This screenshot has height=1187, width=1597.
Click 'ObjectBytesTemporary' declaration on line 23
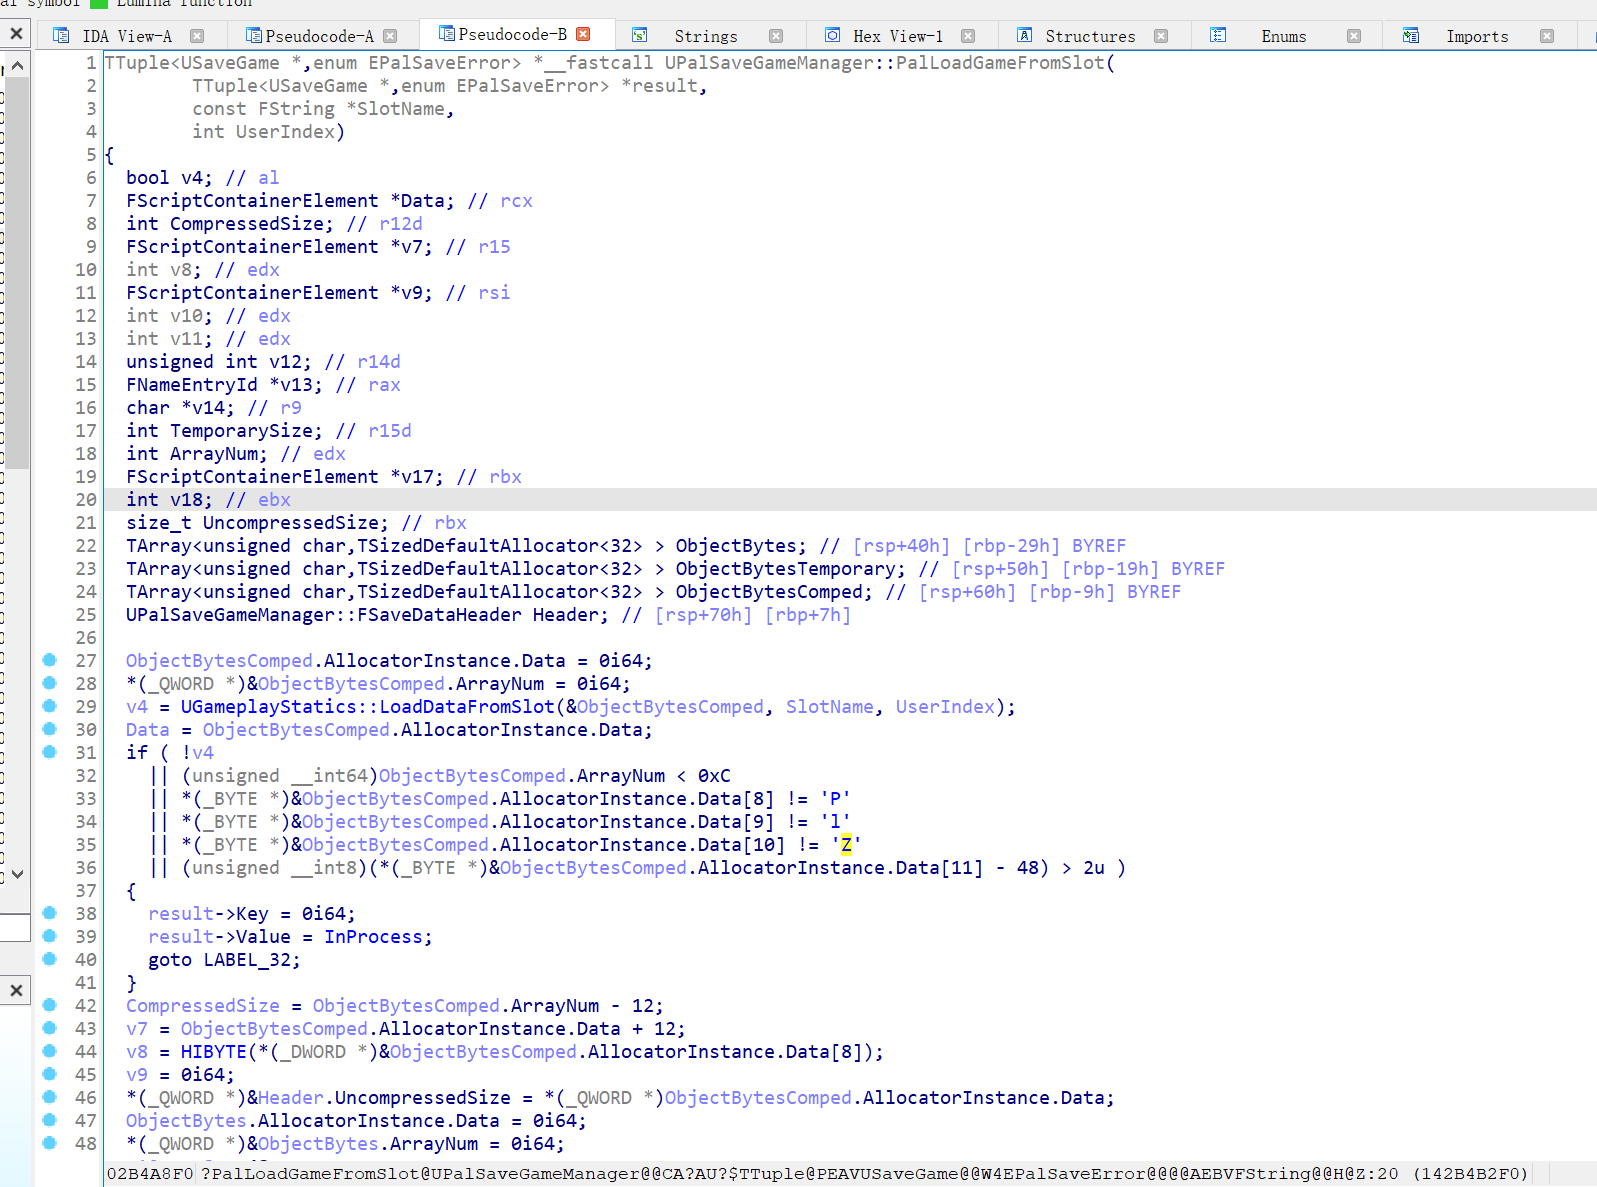[786, 569]
